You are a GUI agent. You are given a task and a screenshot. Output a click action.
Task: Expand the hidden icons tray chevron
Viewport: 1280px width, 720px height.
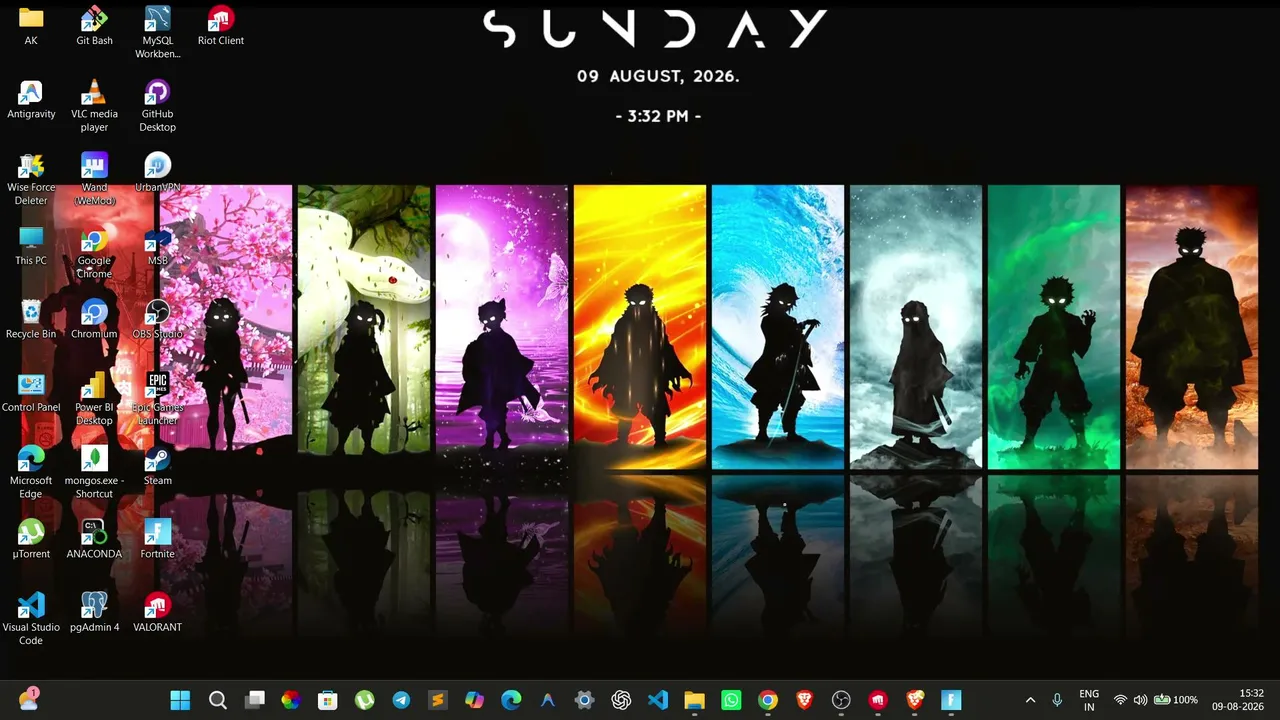pyautogui.click(x=1030, y=700)
